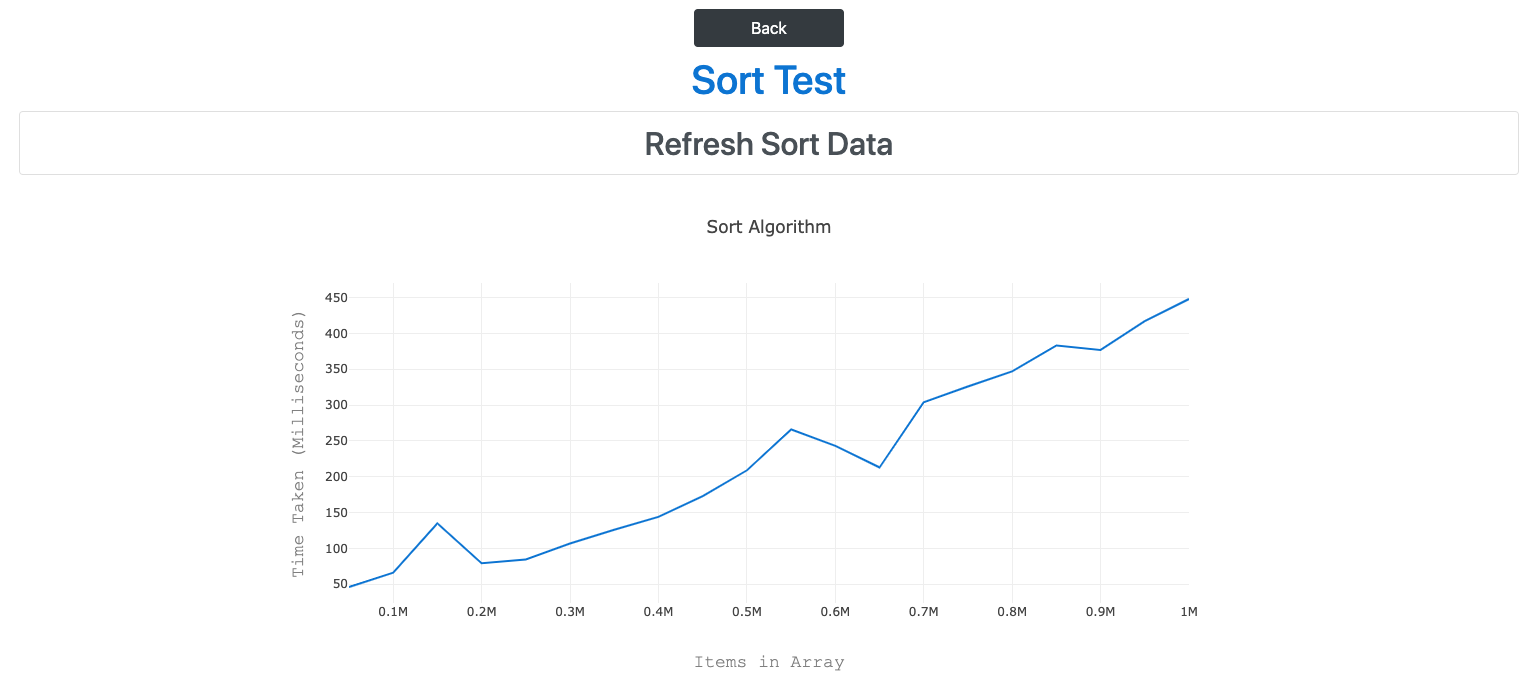Image resolution: width=1538 pixels, height=700 pixels.
Task: Select the Sort Algorithm chart title
Action: (768, 227)
